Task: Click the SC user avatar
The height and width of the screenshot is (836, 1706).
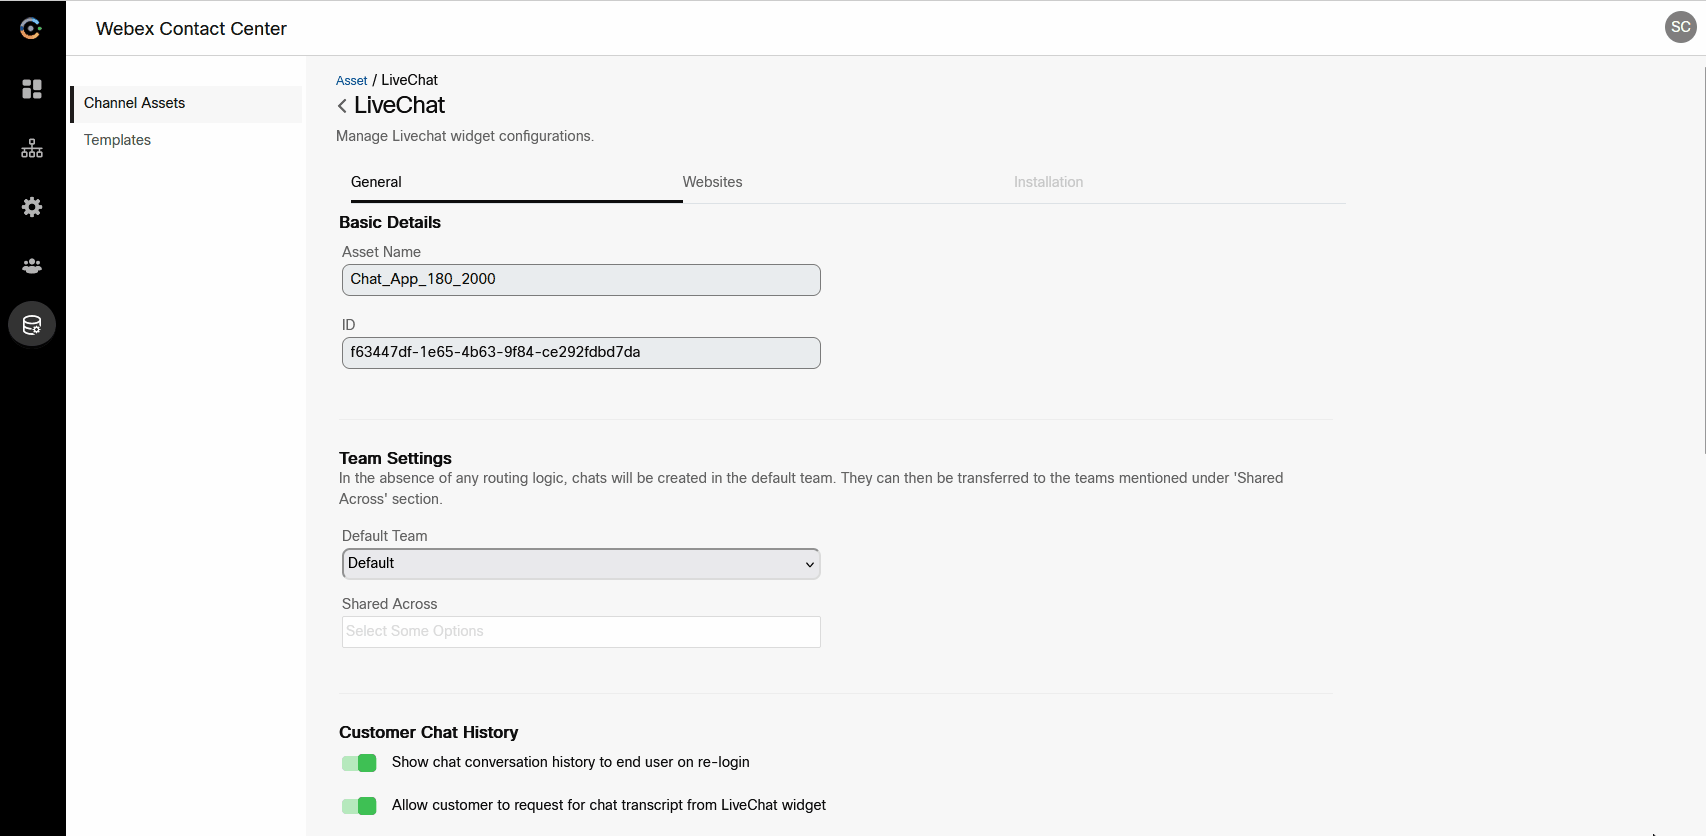Action: (1680, 27)
